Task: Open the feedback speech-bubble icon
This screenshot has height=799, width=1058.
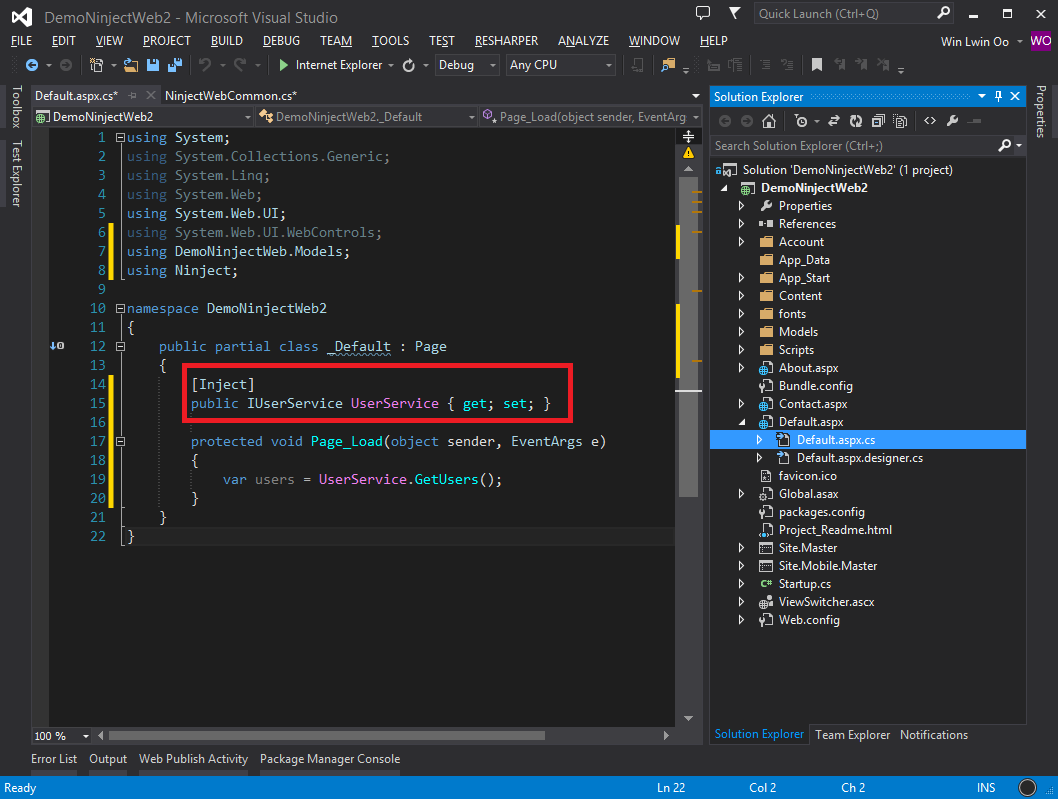Action: [x=703, y=13]
